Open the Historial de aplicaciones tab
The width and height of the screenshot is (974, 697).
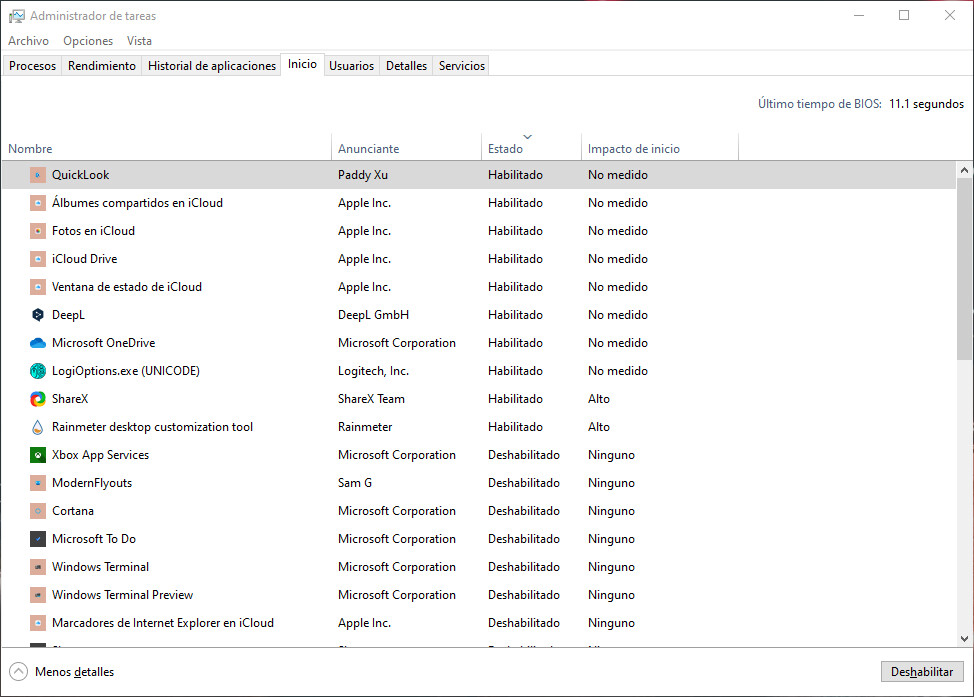(x=212, y=66)
